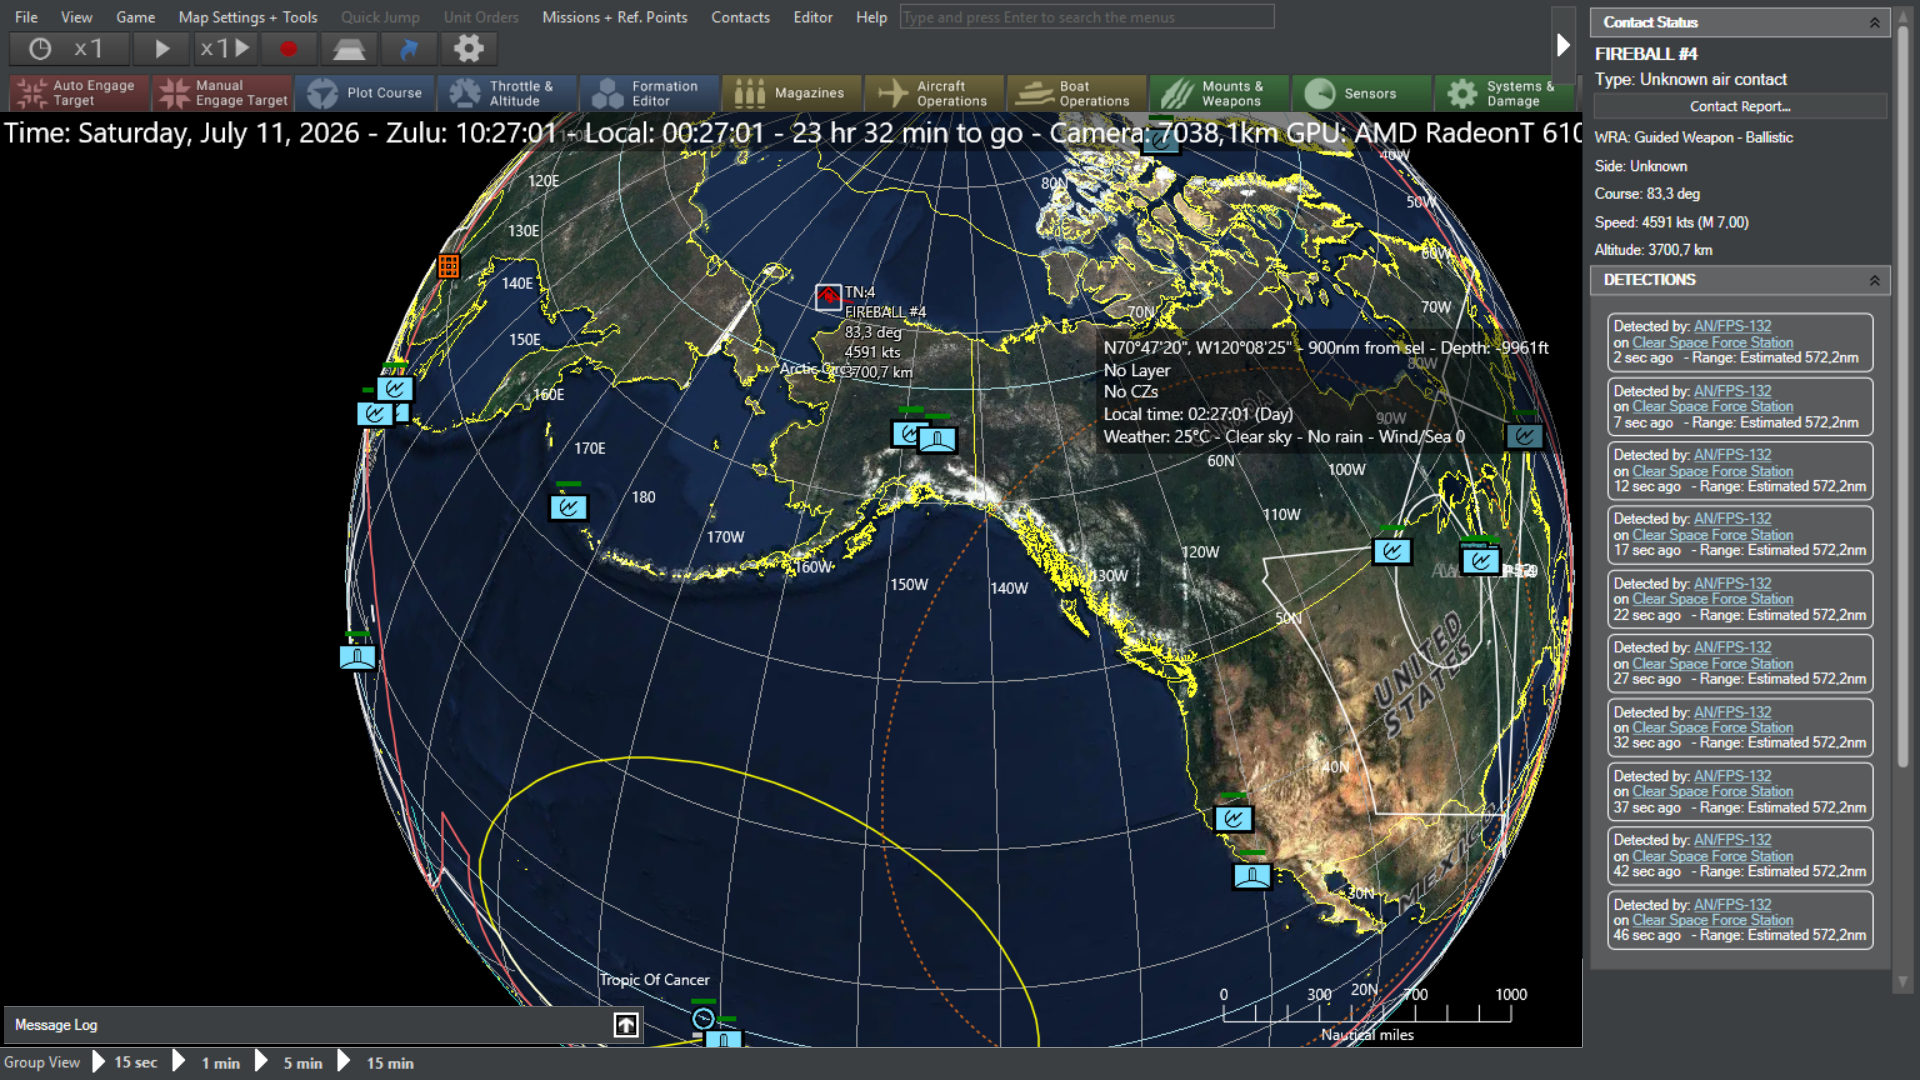Image resolution: width=1920 pixels, height=1080 pixels.
Task: Open Clear Space Force Station in the 17 sec ago detection
Action: [x=1712, y=535]
